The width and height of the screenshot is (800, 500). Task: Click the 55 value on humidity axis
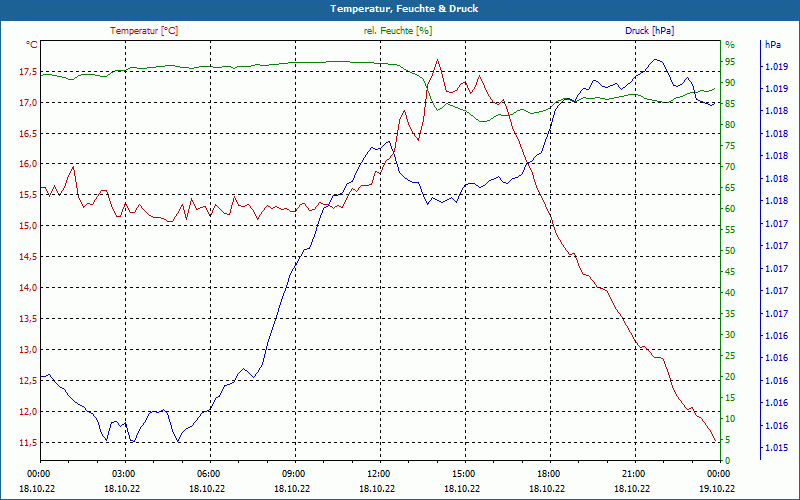pyautogui.click(x=730, y=230)
